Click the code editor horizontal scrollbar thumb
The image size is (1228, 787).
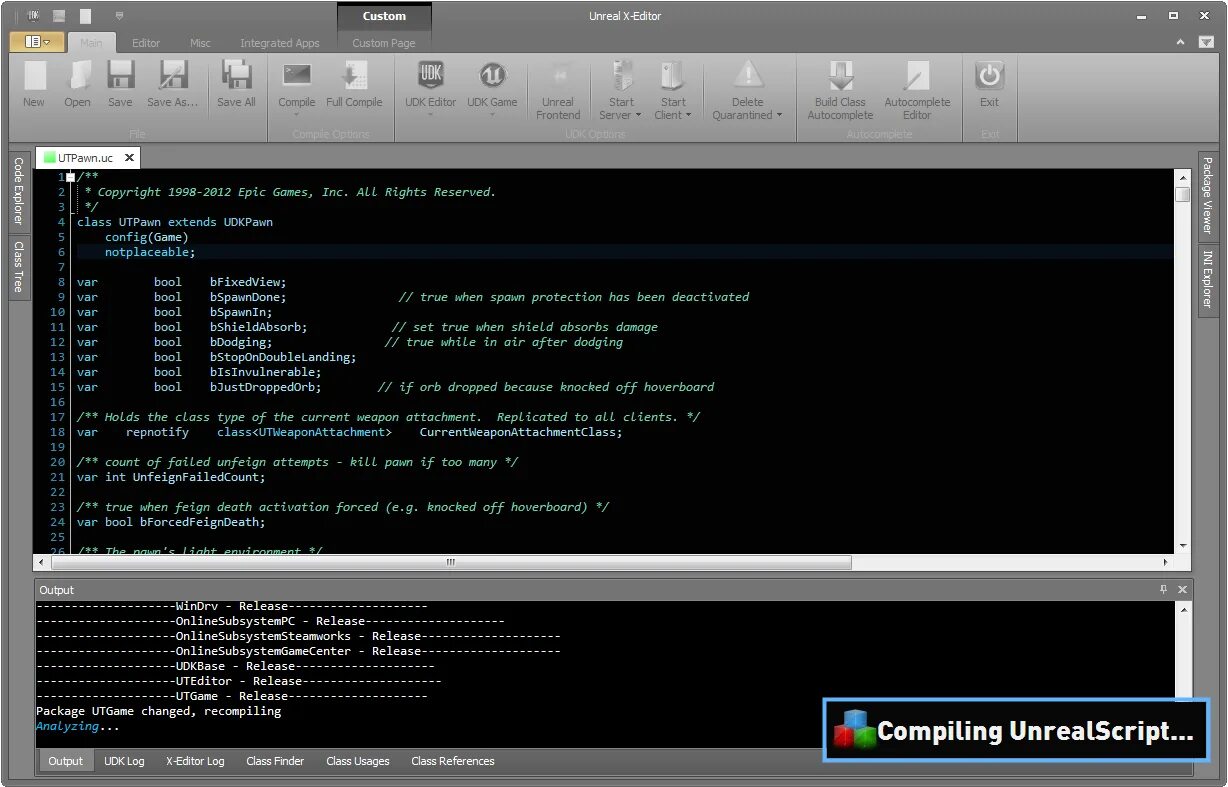[450, 562]
